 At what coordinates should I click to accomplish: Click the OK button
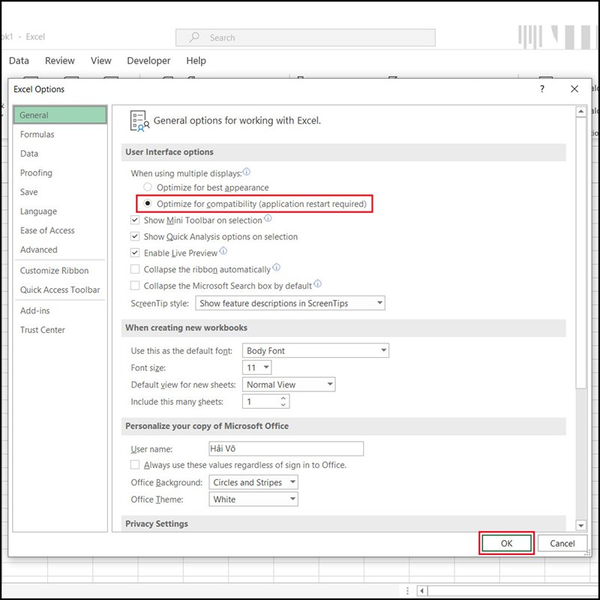click(x=506, y=543)
